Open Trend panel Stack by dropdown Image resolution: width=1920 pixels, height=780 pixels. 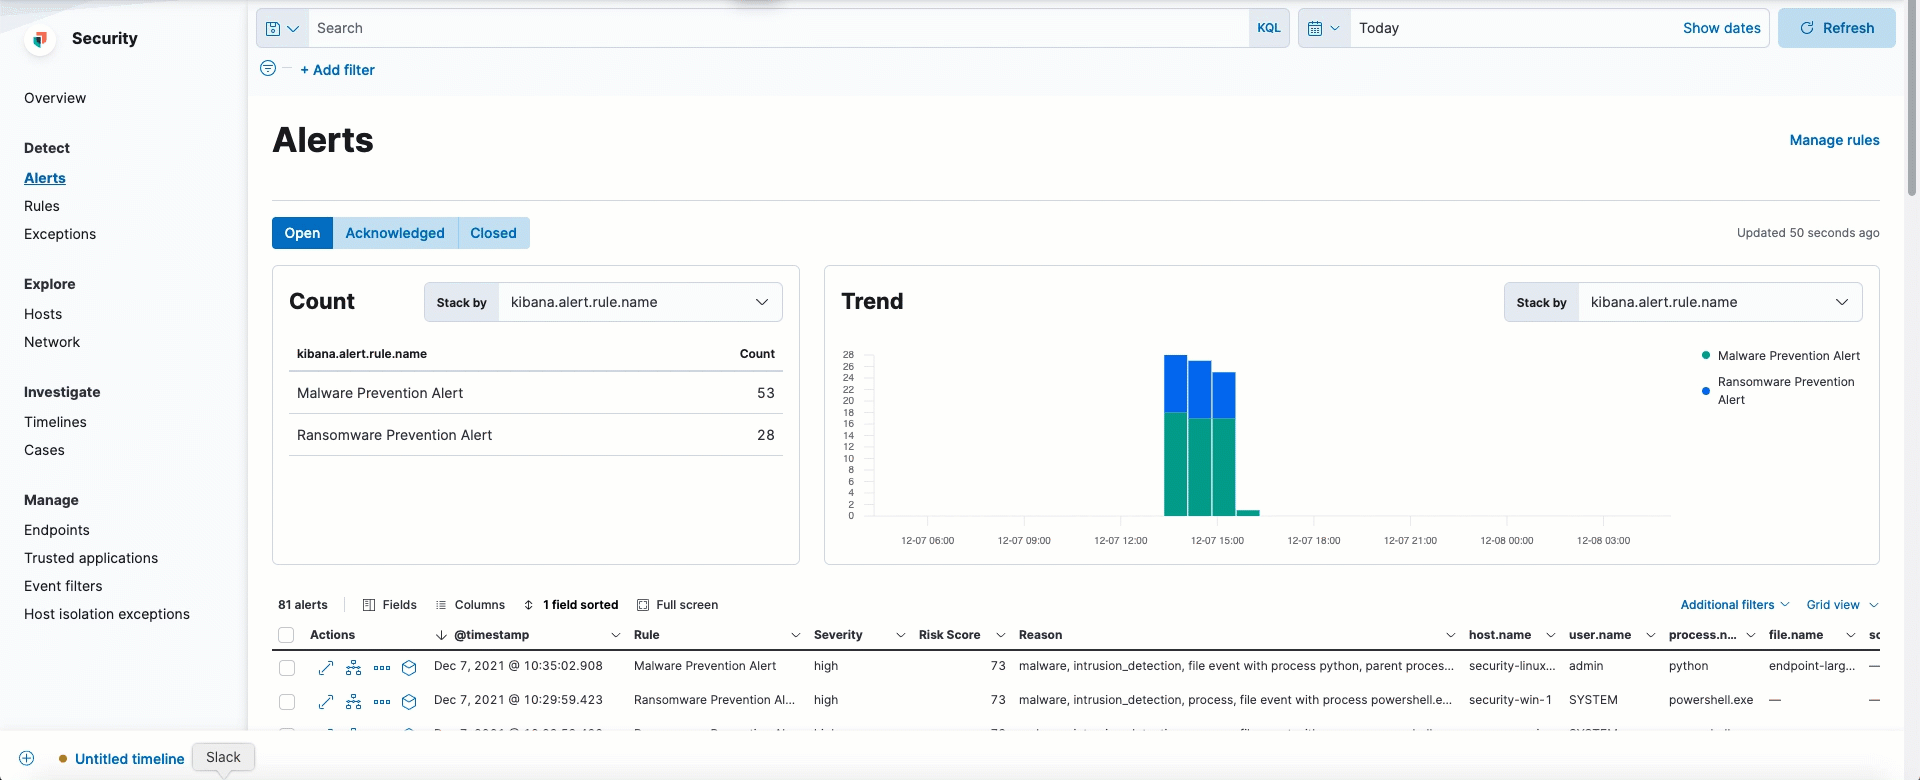tap(1719, 302)
